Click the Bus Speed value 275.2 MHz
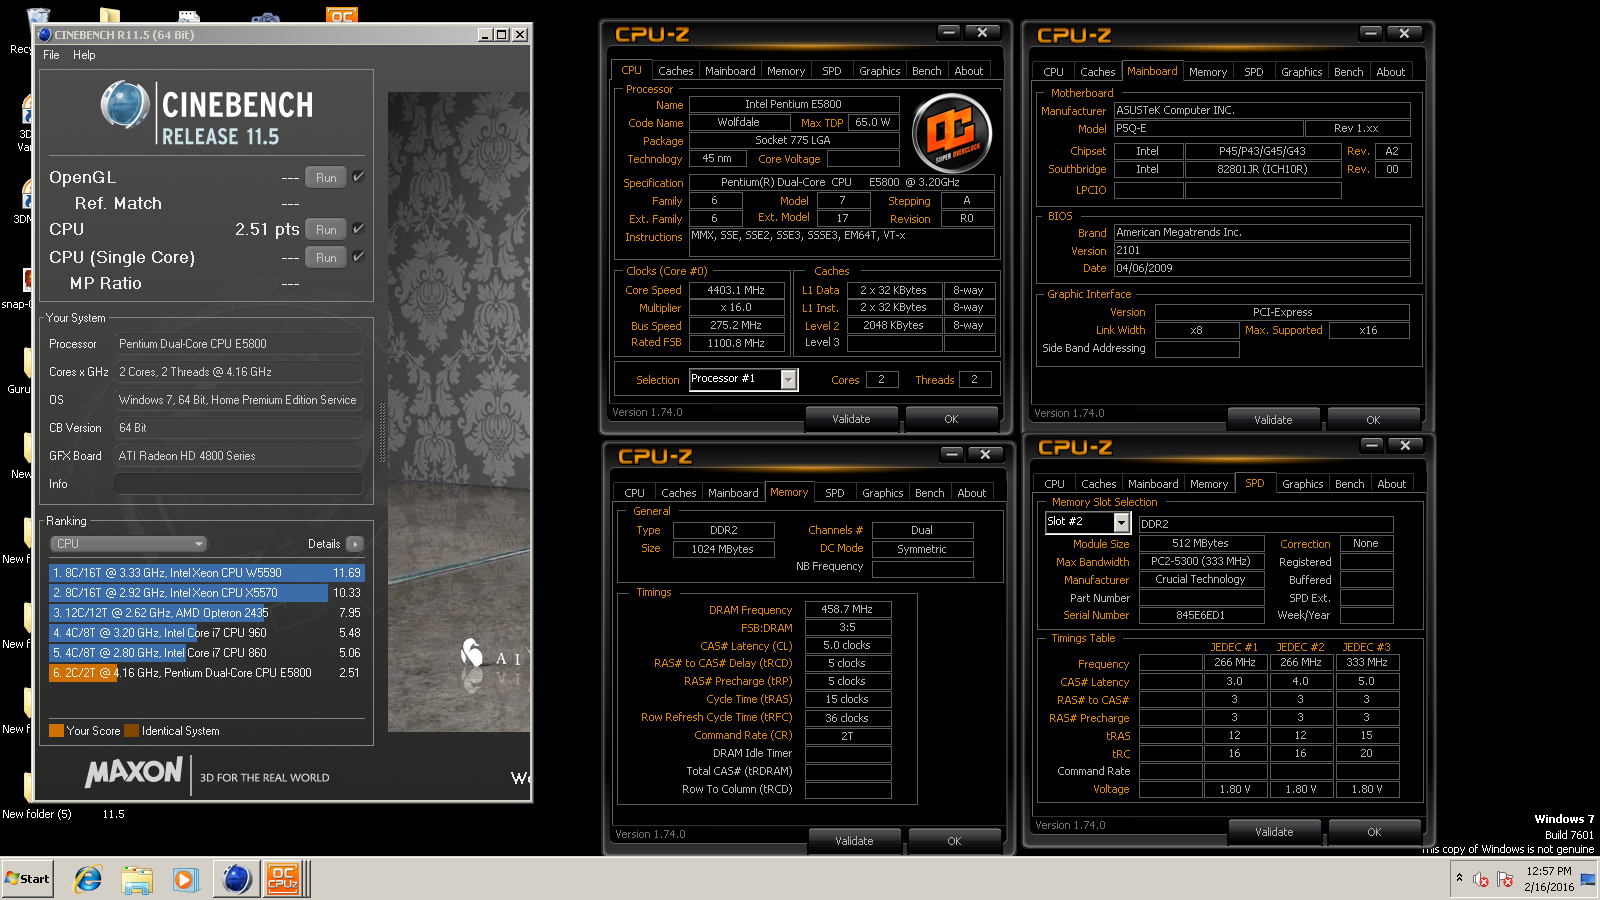Viewport: 1600px width, 900px height. [736, 326]
